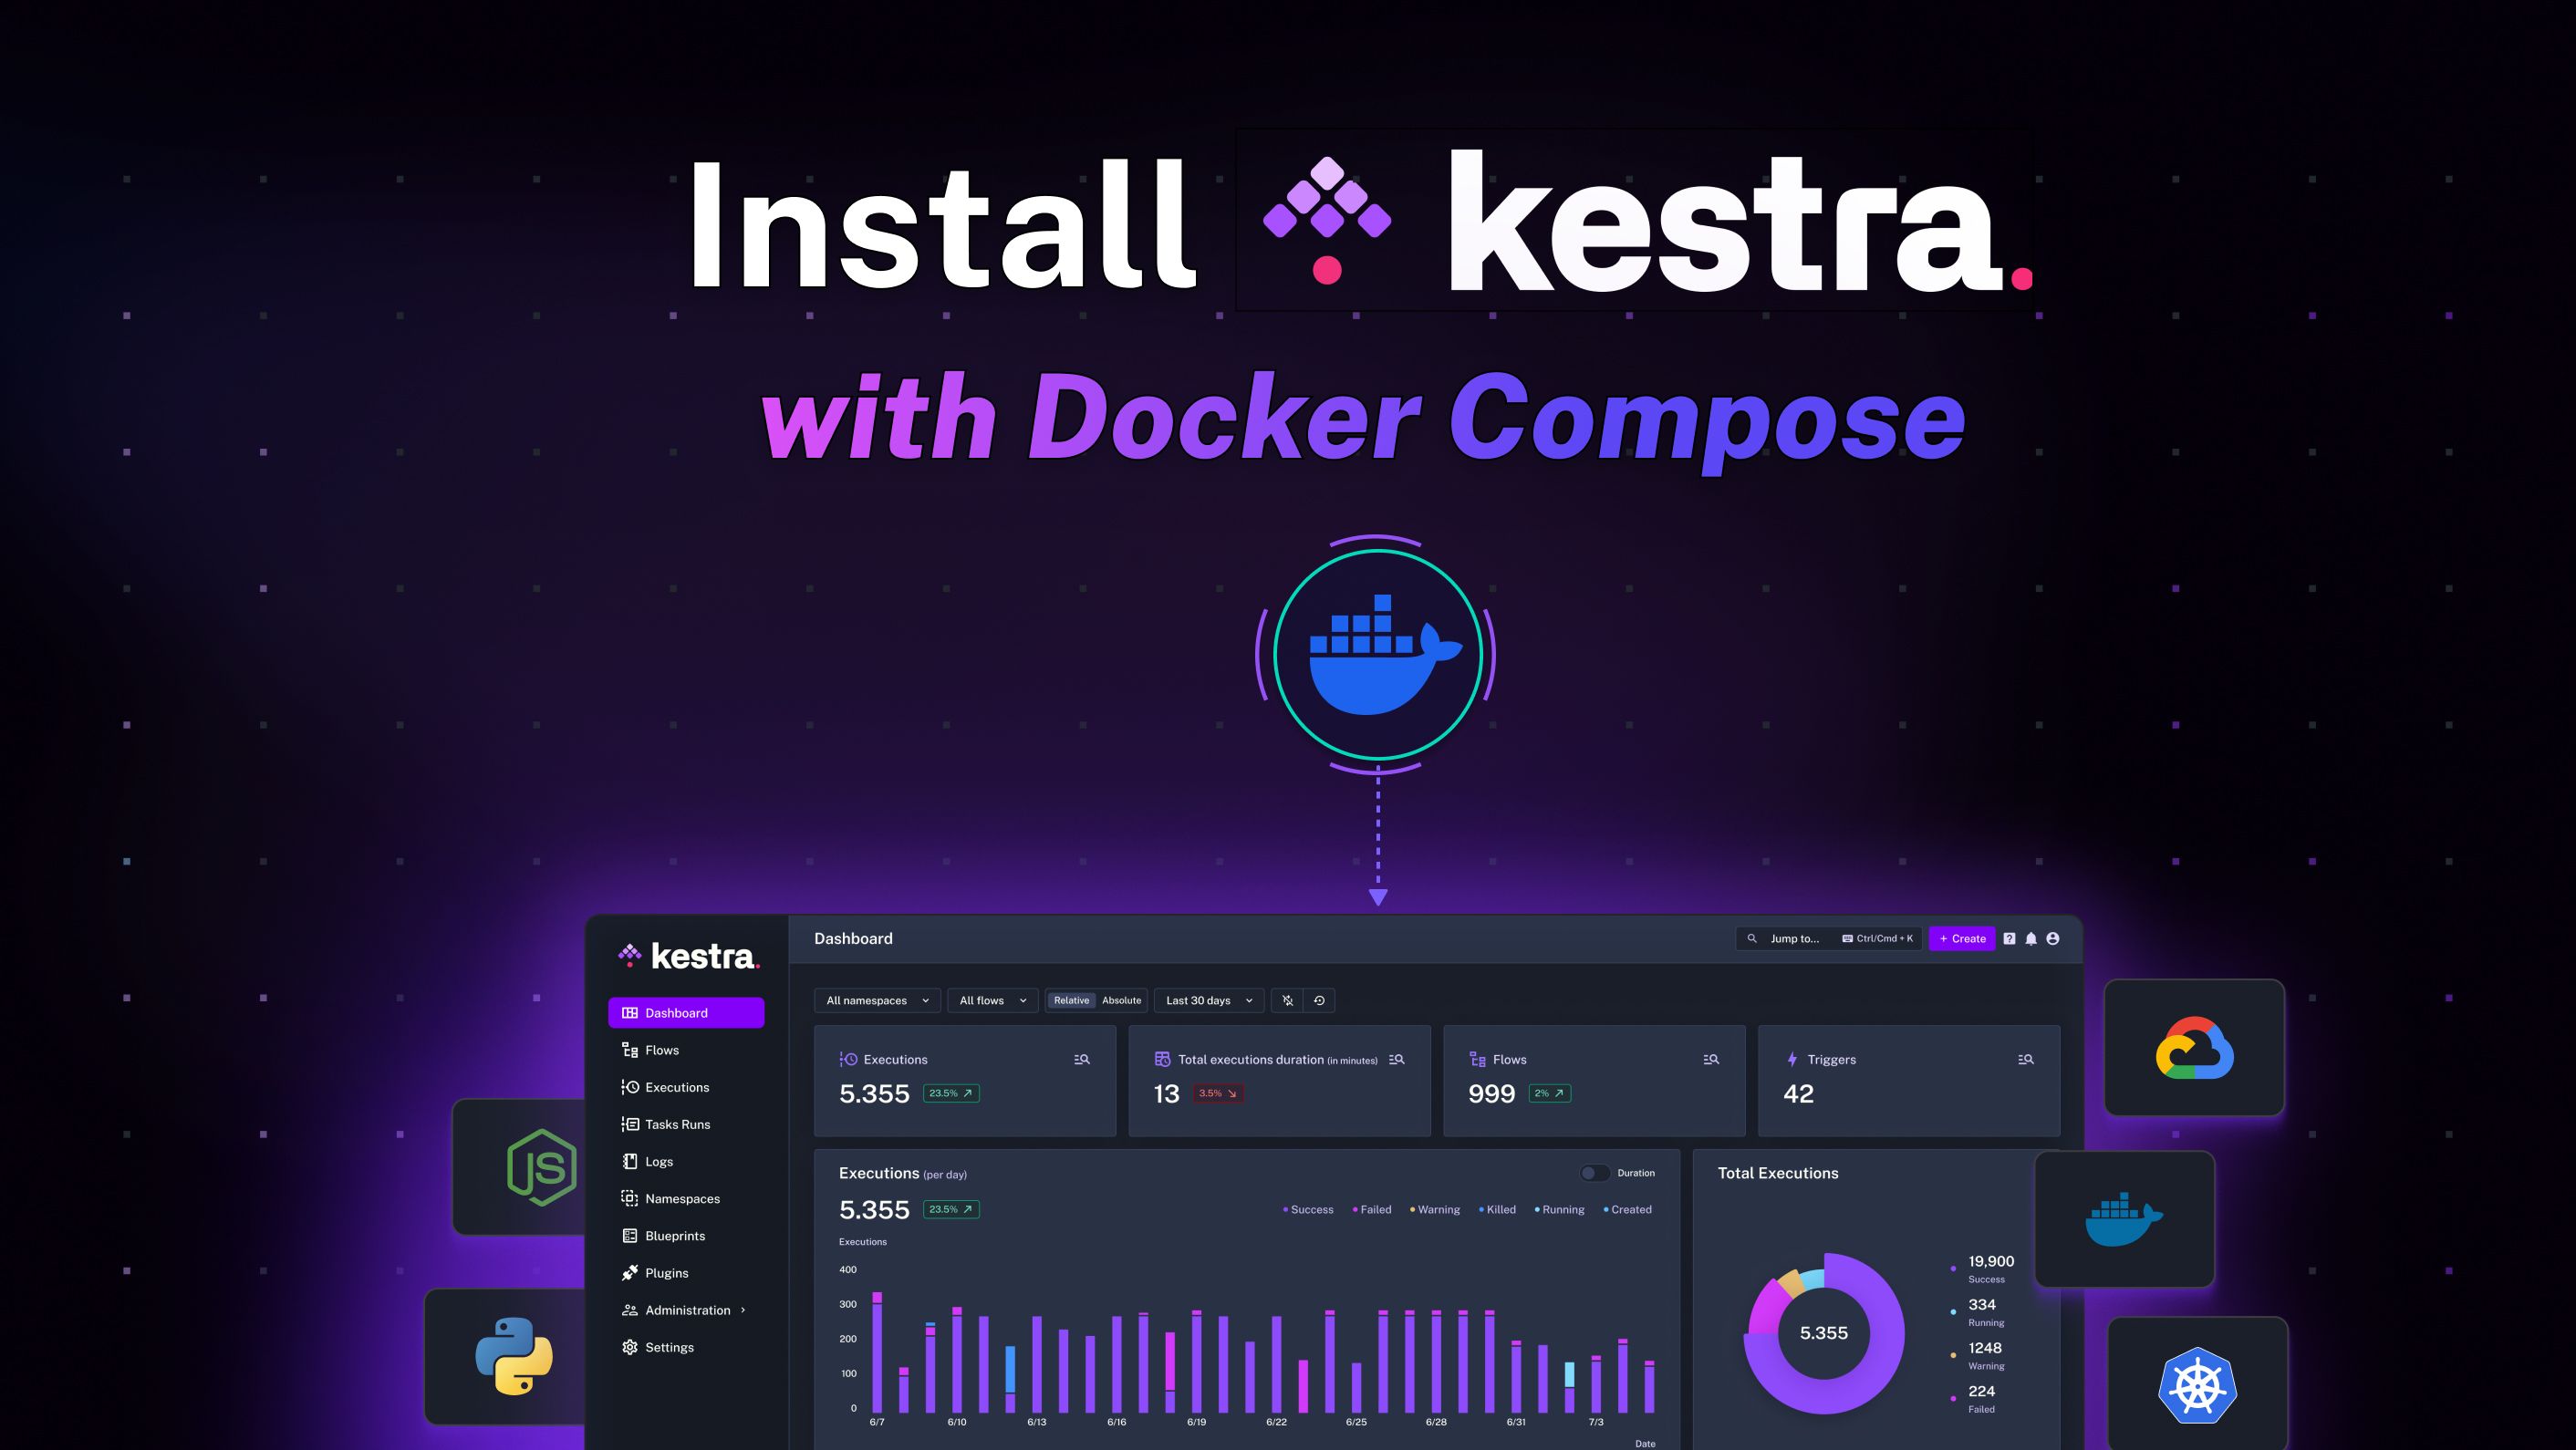Toggle the Success legend item
Viewport: 2576px width, 1450px height.
point(1308,1209)
